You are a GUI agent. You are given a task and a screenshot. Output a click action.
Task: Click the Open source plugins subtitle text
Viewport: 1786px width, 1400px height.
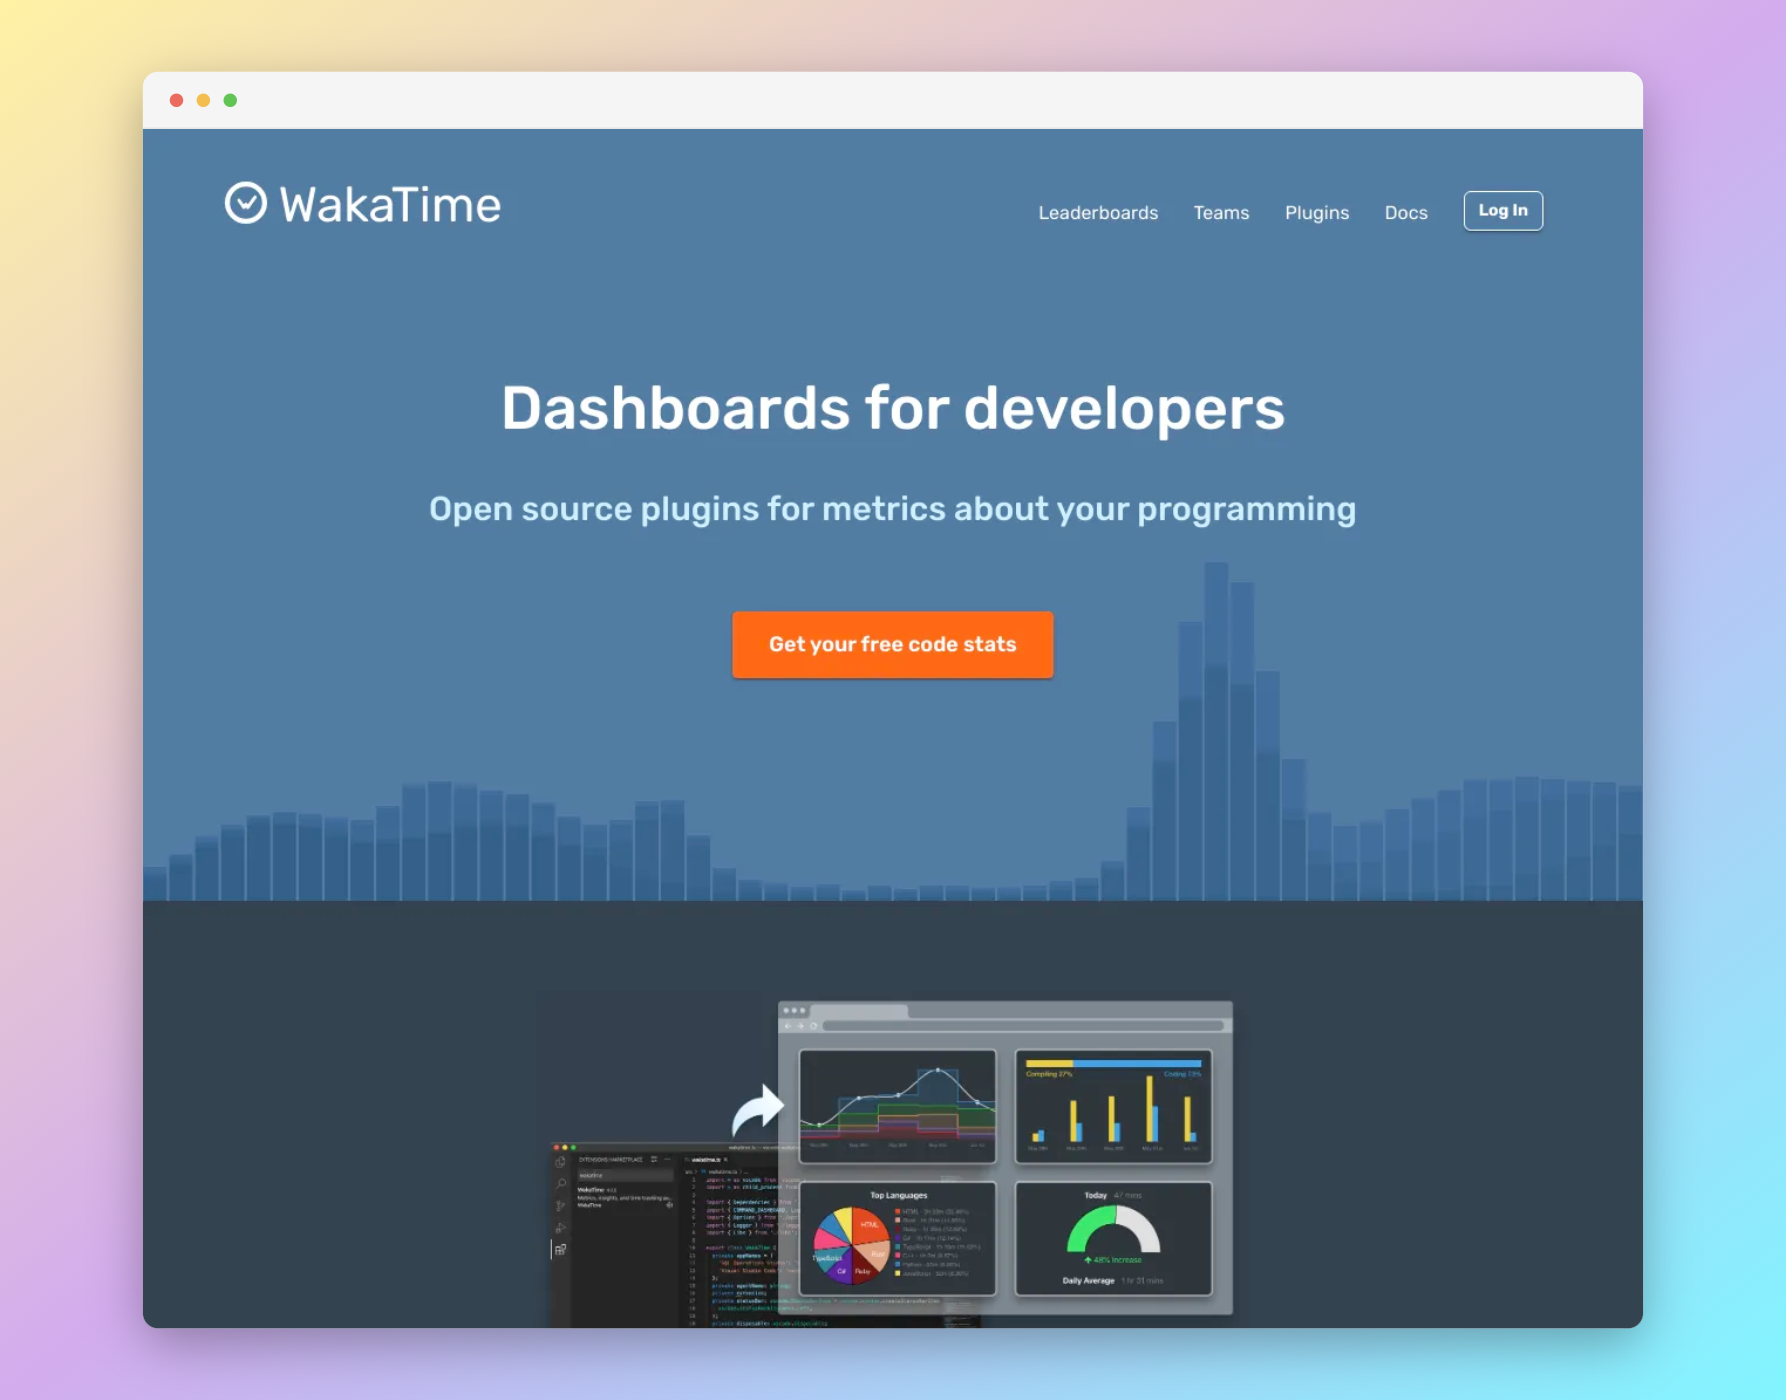893,509
